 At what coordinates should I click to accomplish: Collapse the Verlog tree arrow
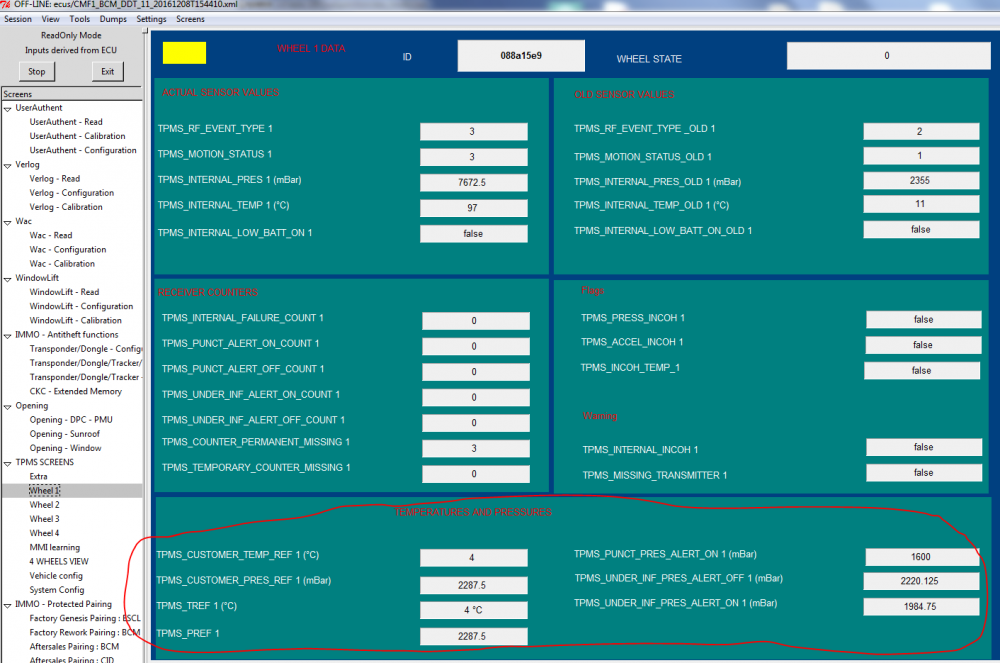[x=8, y=166]
